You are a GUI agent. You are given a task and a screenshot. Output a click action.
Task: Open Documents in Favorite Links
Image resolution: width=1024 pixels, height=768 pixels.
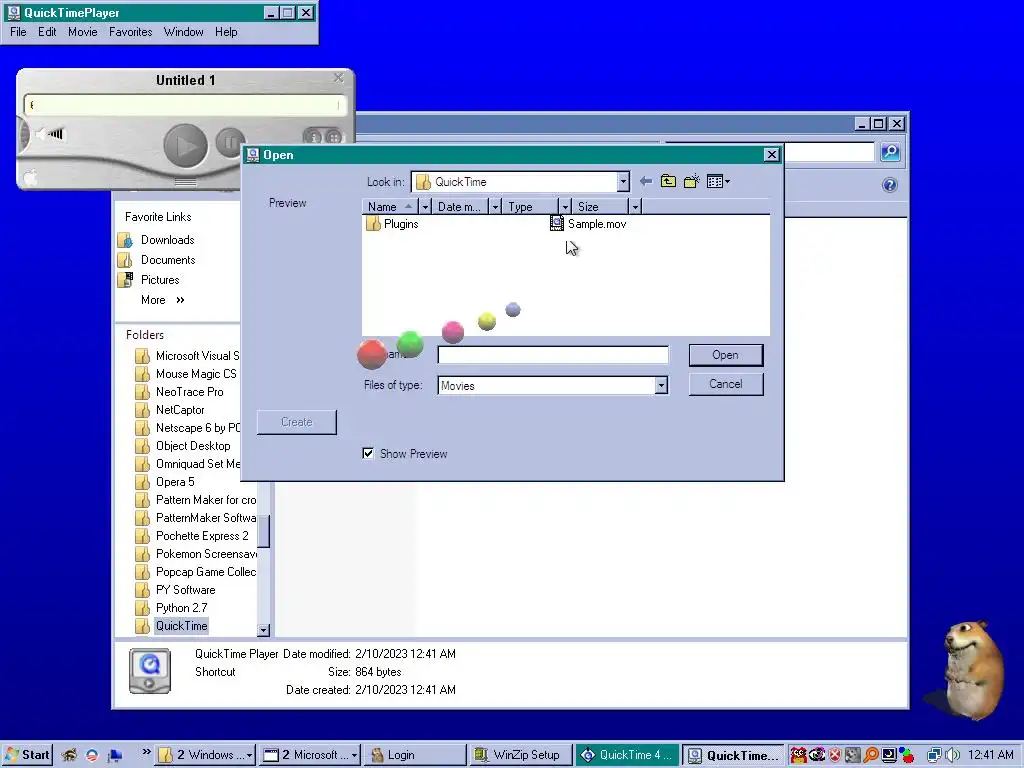(x=157, y=260)
